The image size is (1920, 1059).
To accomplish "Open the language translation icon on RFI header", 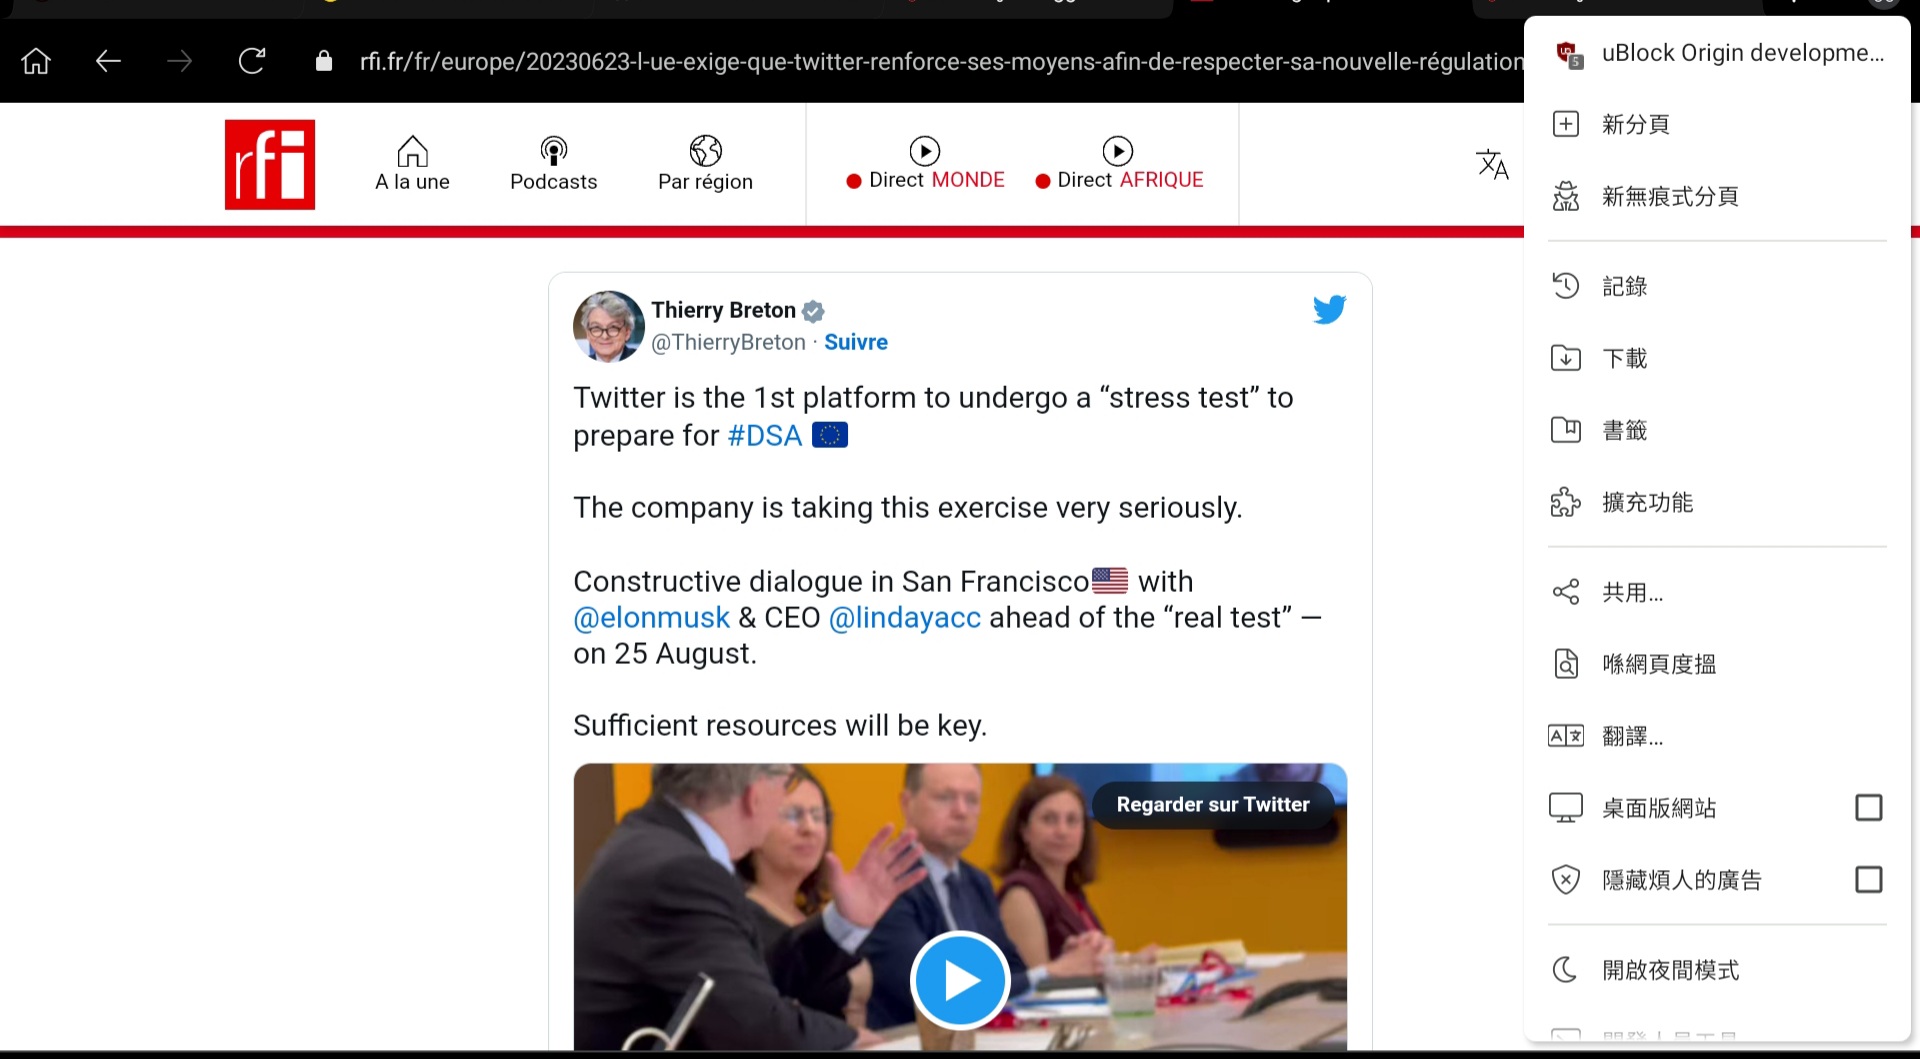I will [x=1492, y=165].
